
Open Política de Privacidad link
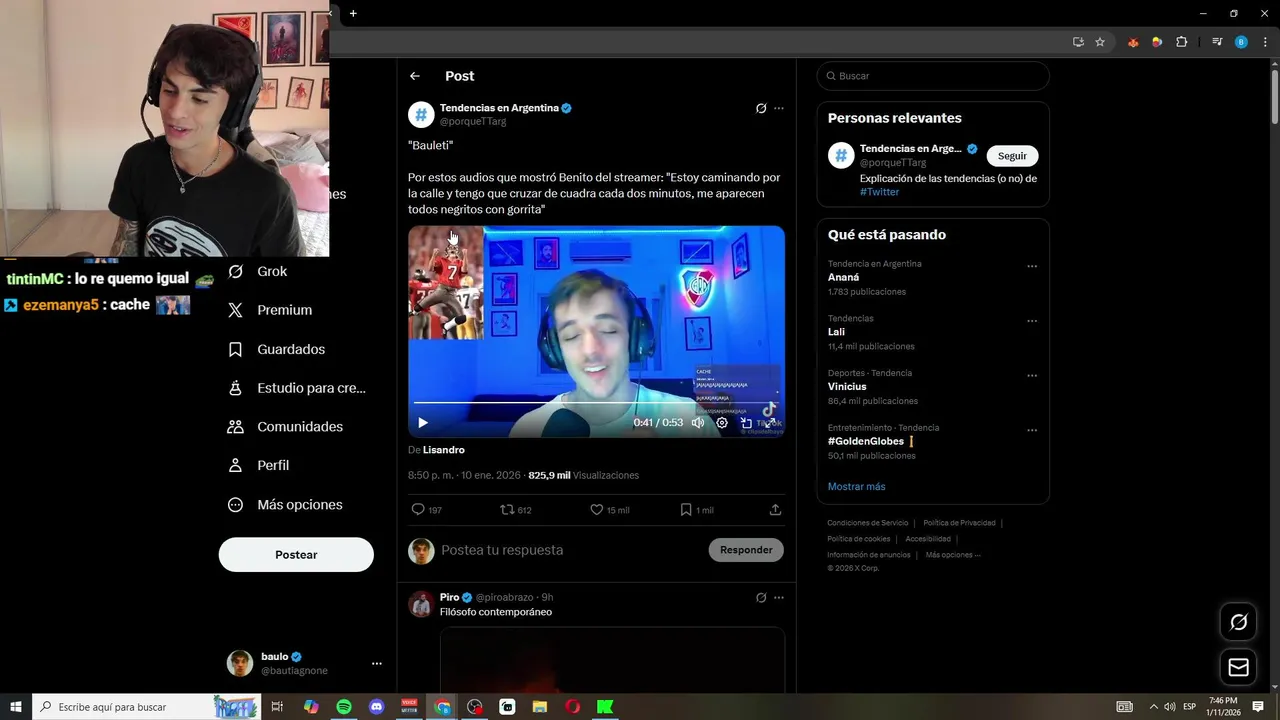tap(959, 523)
